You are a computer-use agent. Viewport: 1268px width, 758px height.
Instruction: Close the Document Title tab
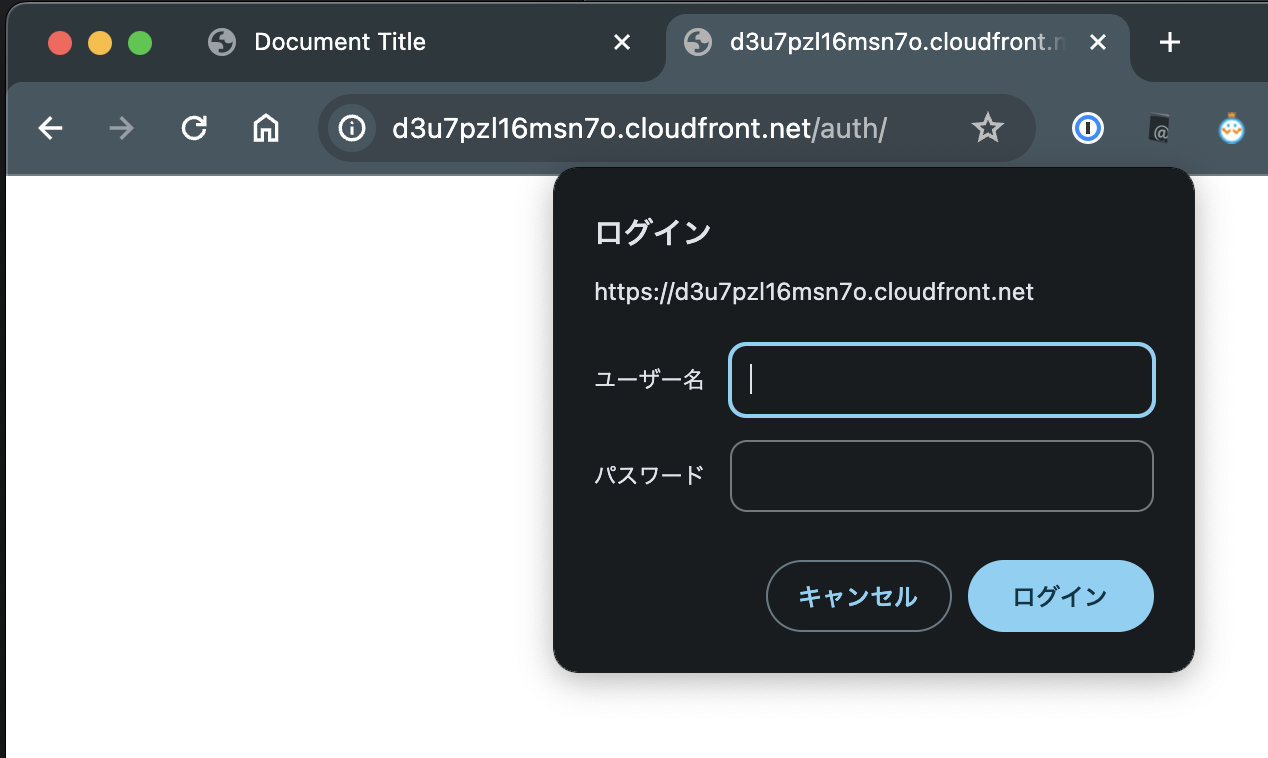622,42
